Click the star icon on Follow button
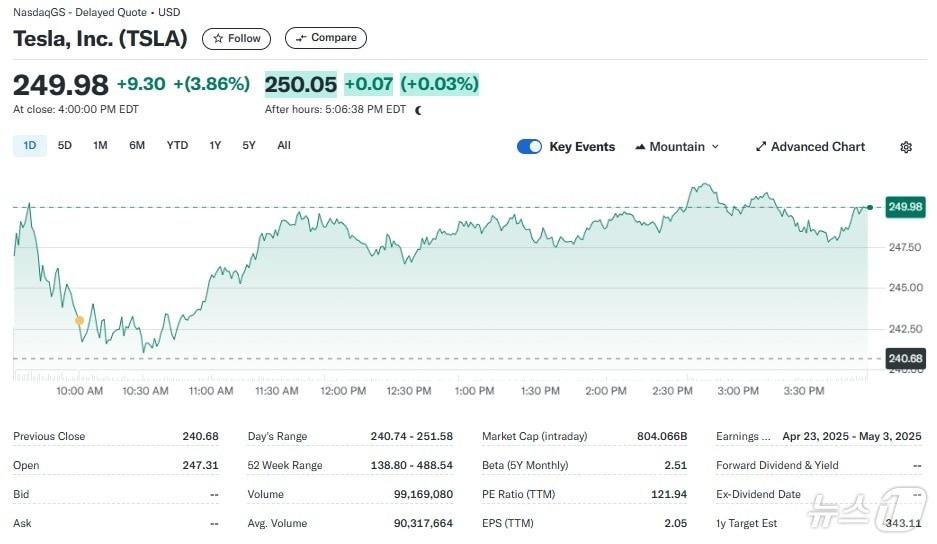This screenshot has height=544, width=937. 218,39
